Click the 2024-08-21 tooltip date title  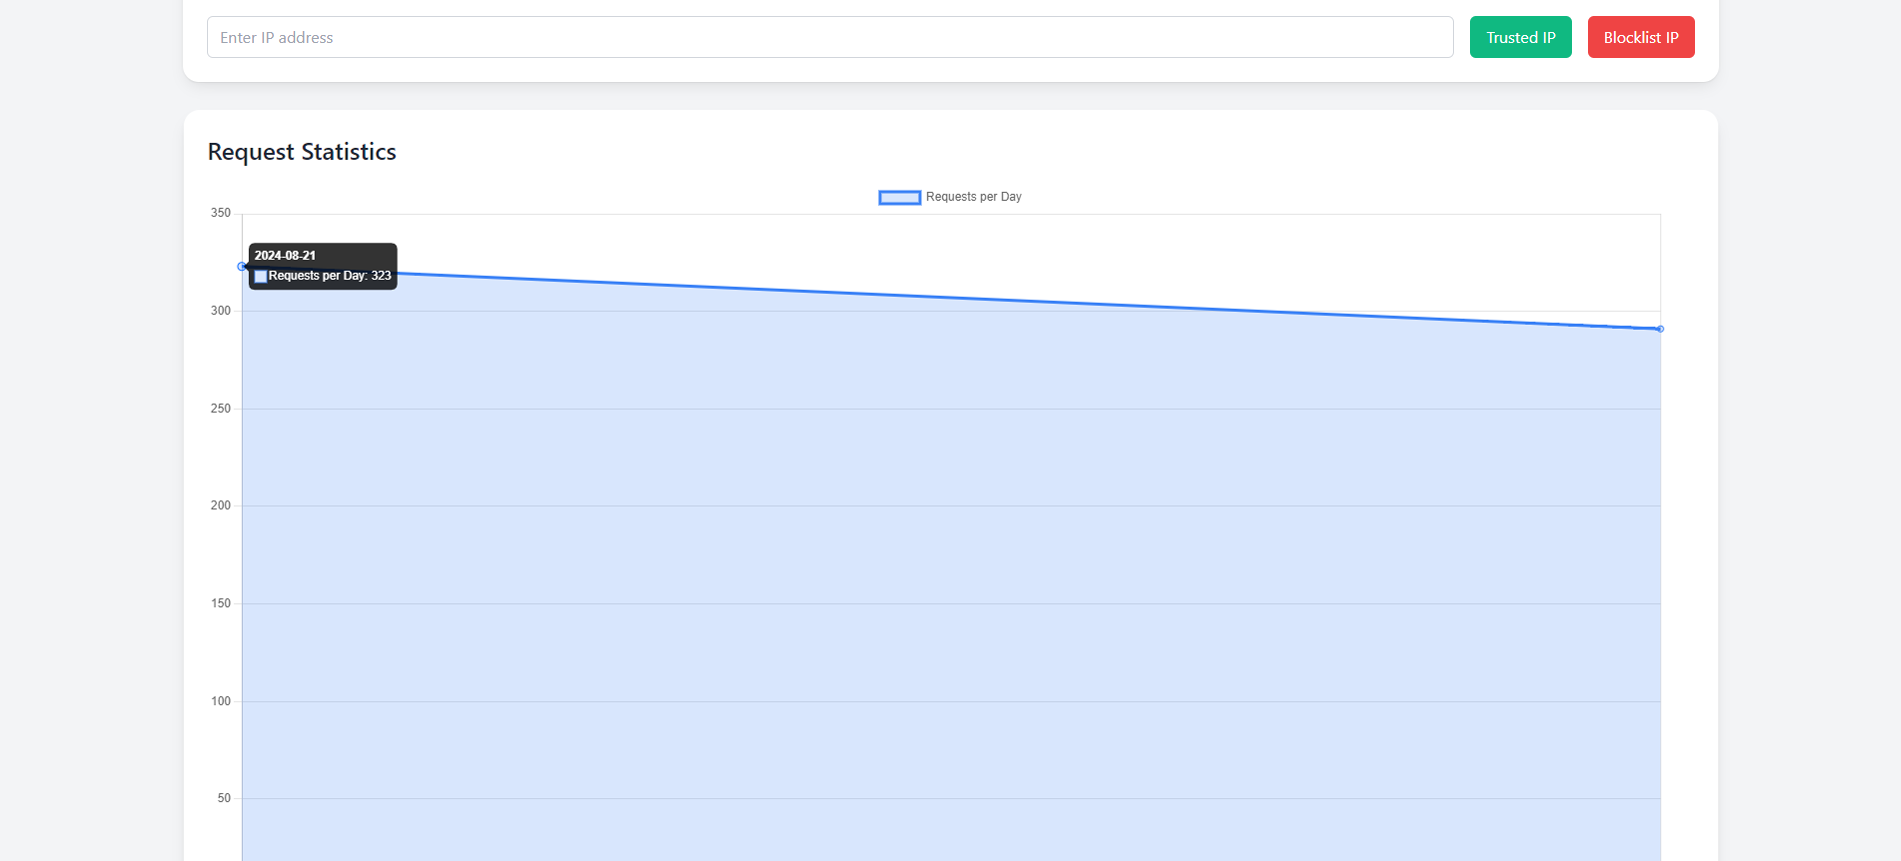285,256
